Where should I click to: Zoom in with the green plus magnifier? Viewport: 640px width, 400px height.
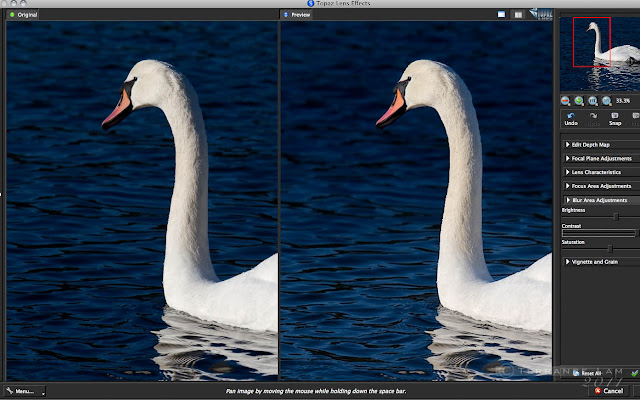point(579,101)
